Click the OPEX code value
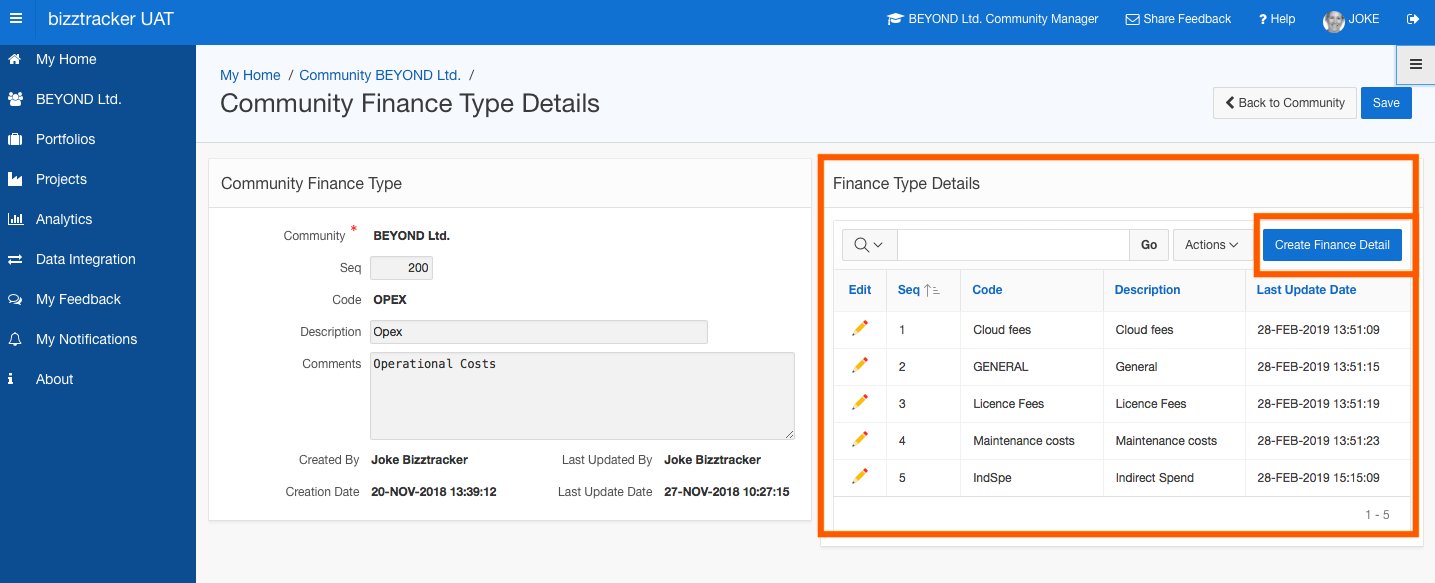 [x=390, y=300]
